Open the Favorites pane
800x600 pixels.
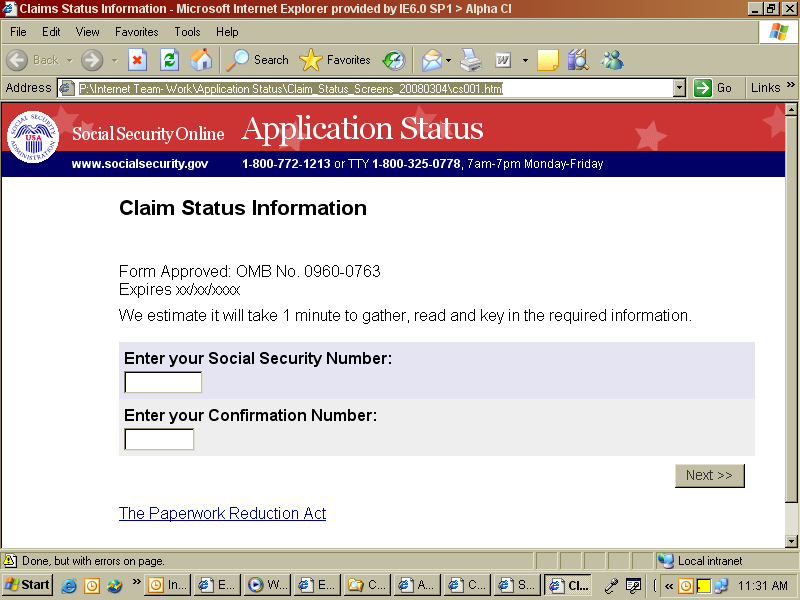(335, 60)
